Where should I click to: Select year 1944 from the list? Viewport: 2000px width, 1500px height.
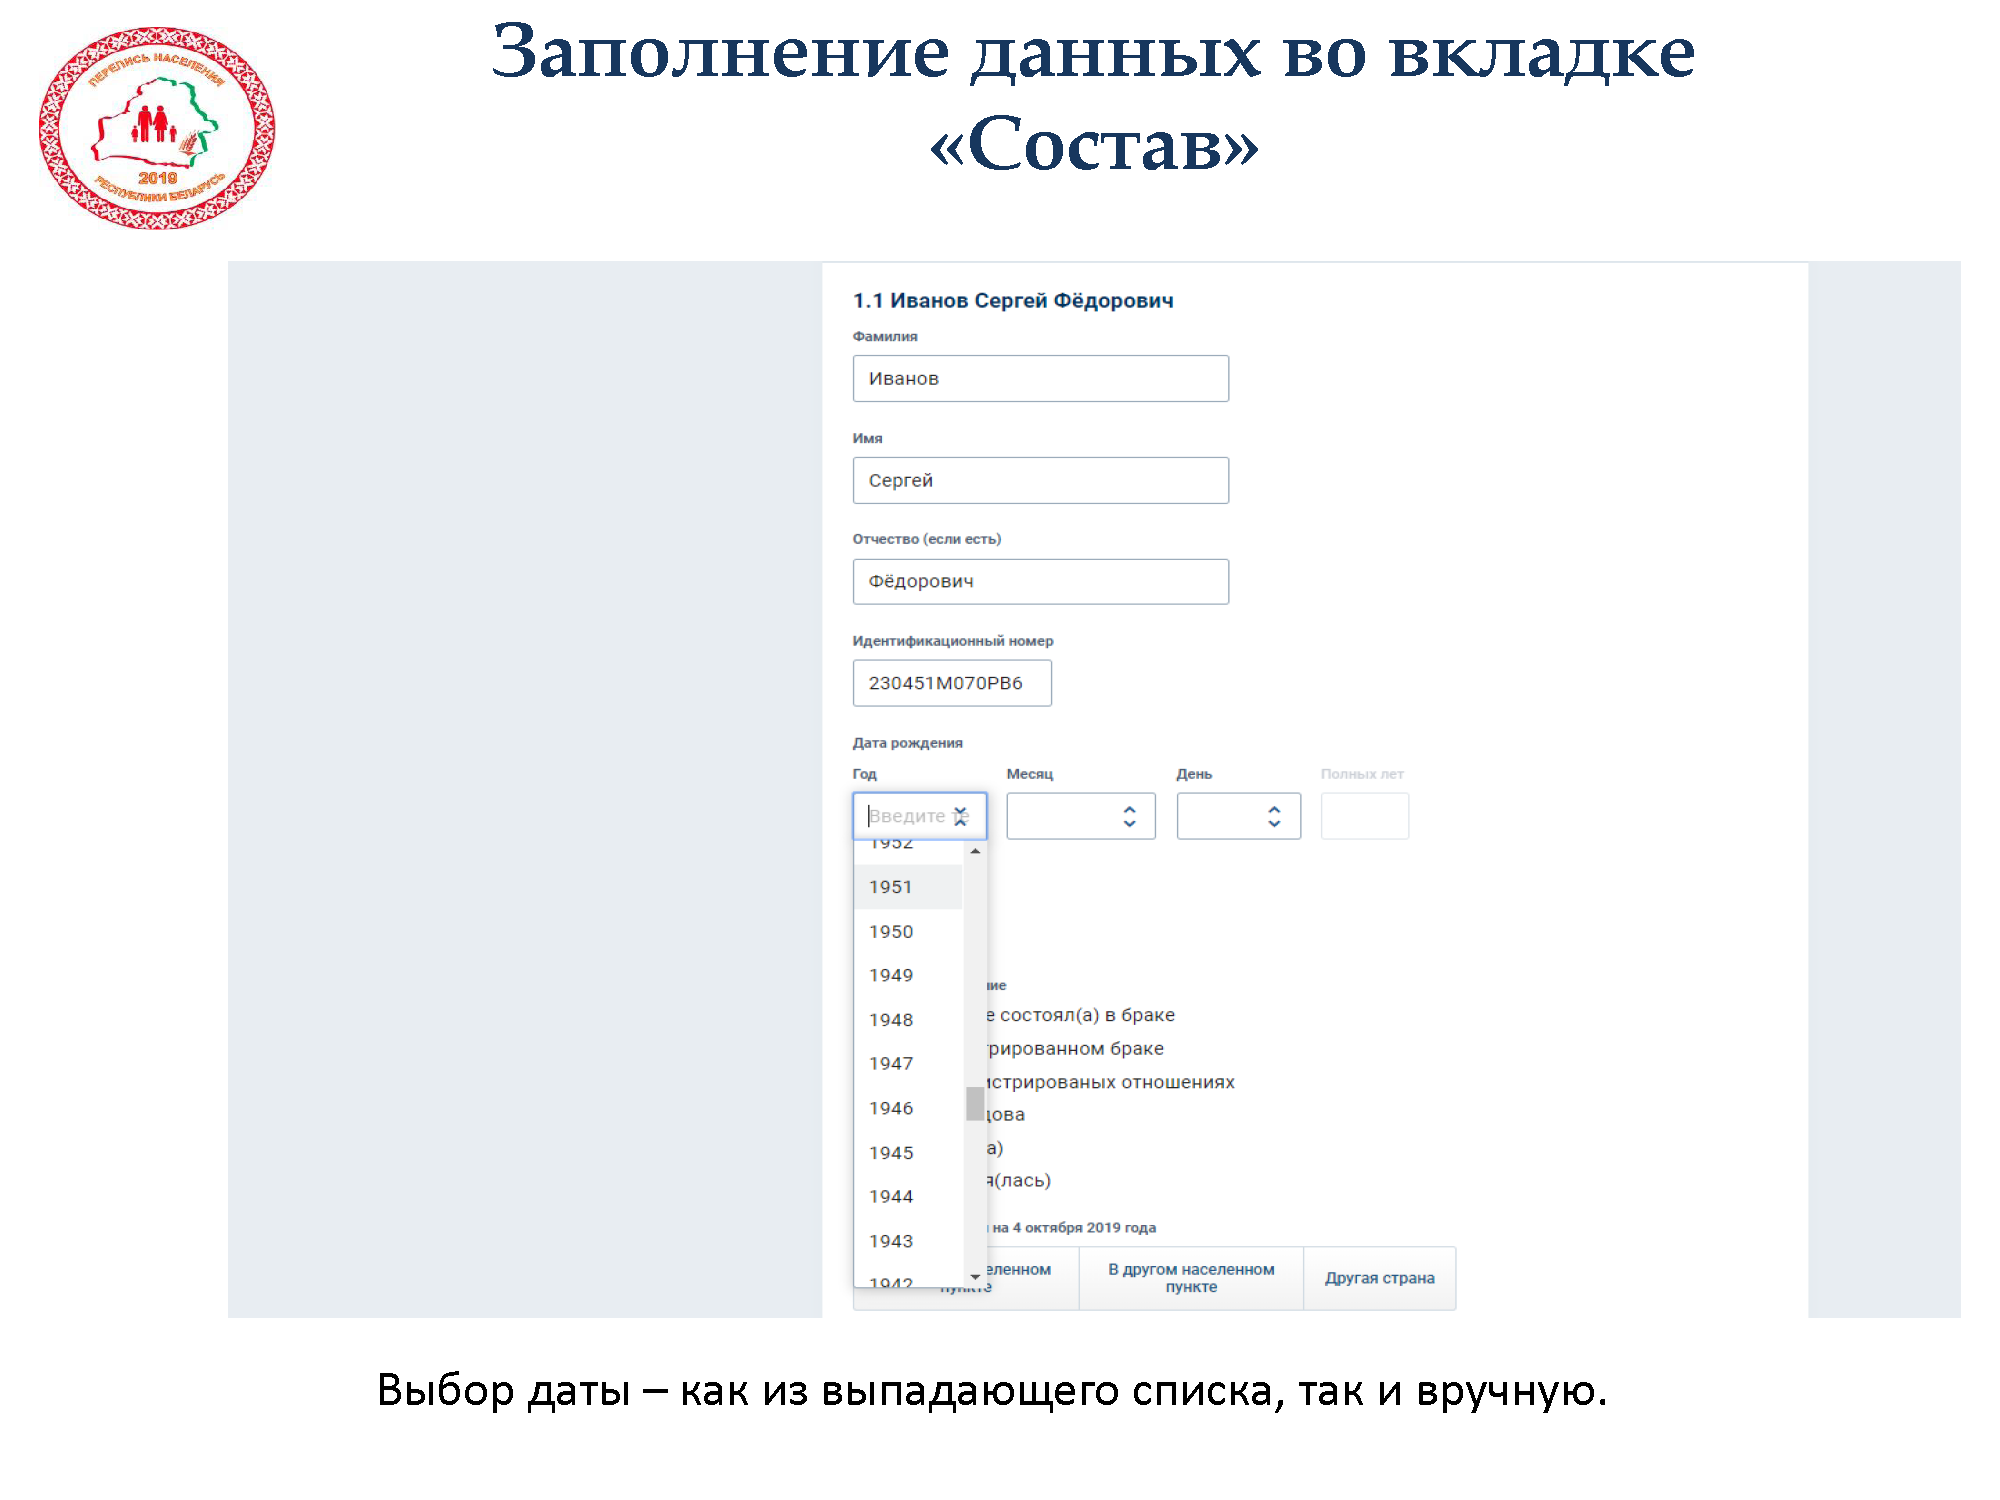tap(908, 1197)
